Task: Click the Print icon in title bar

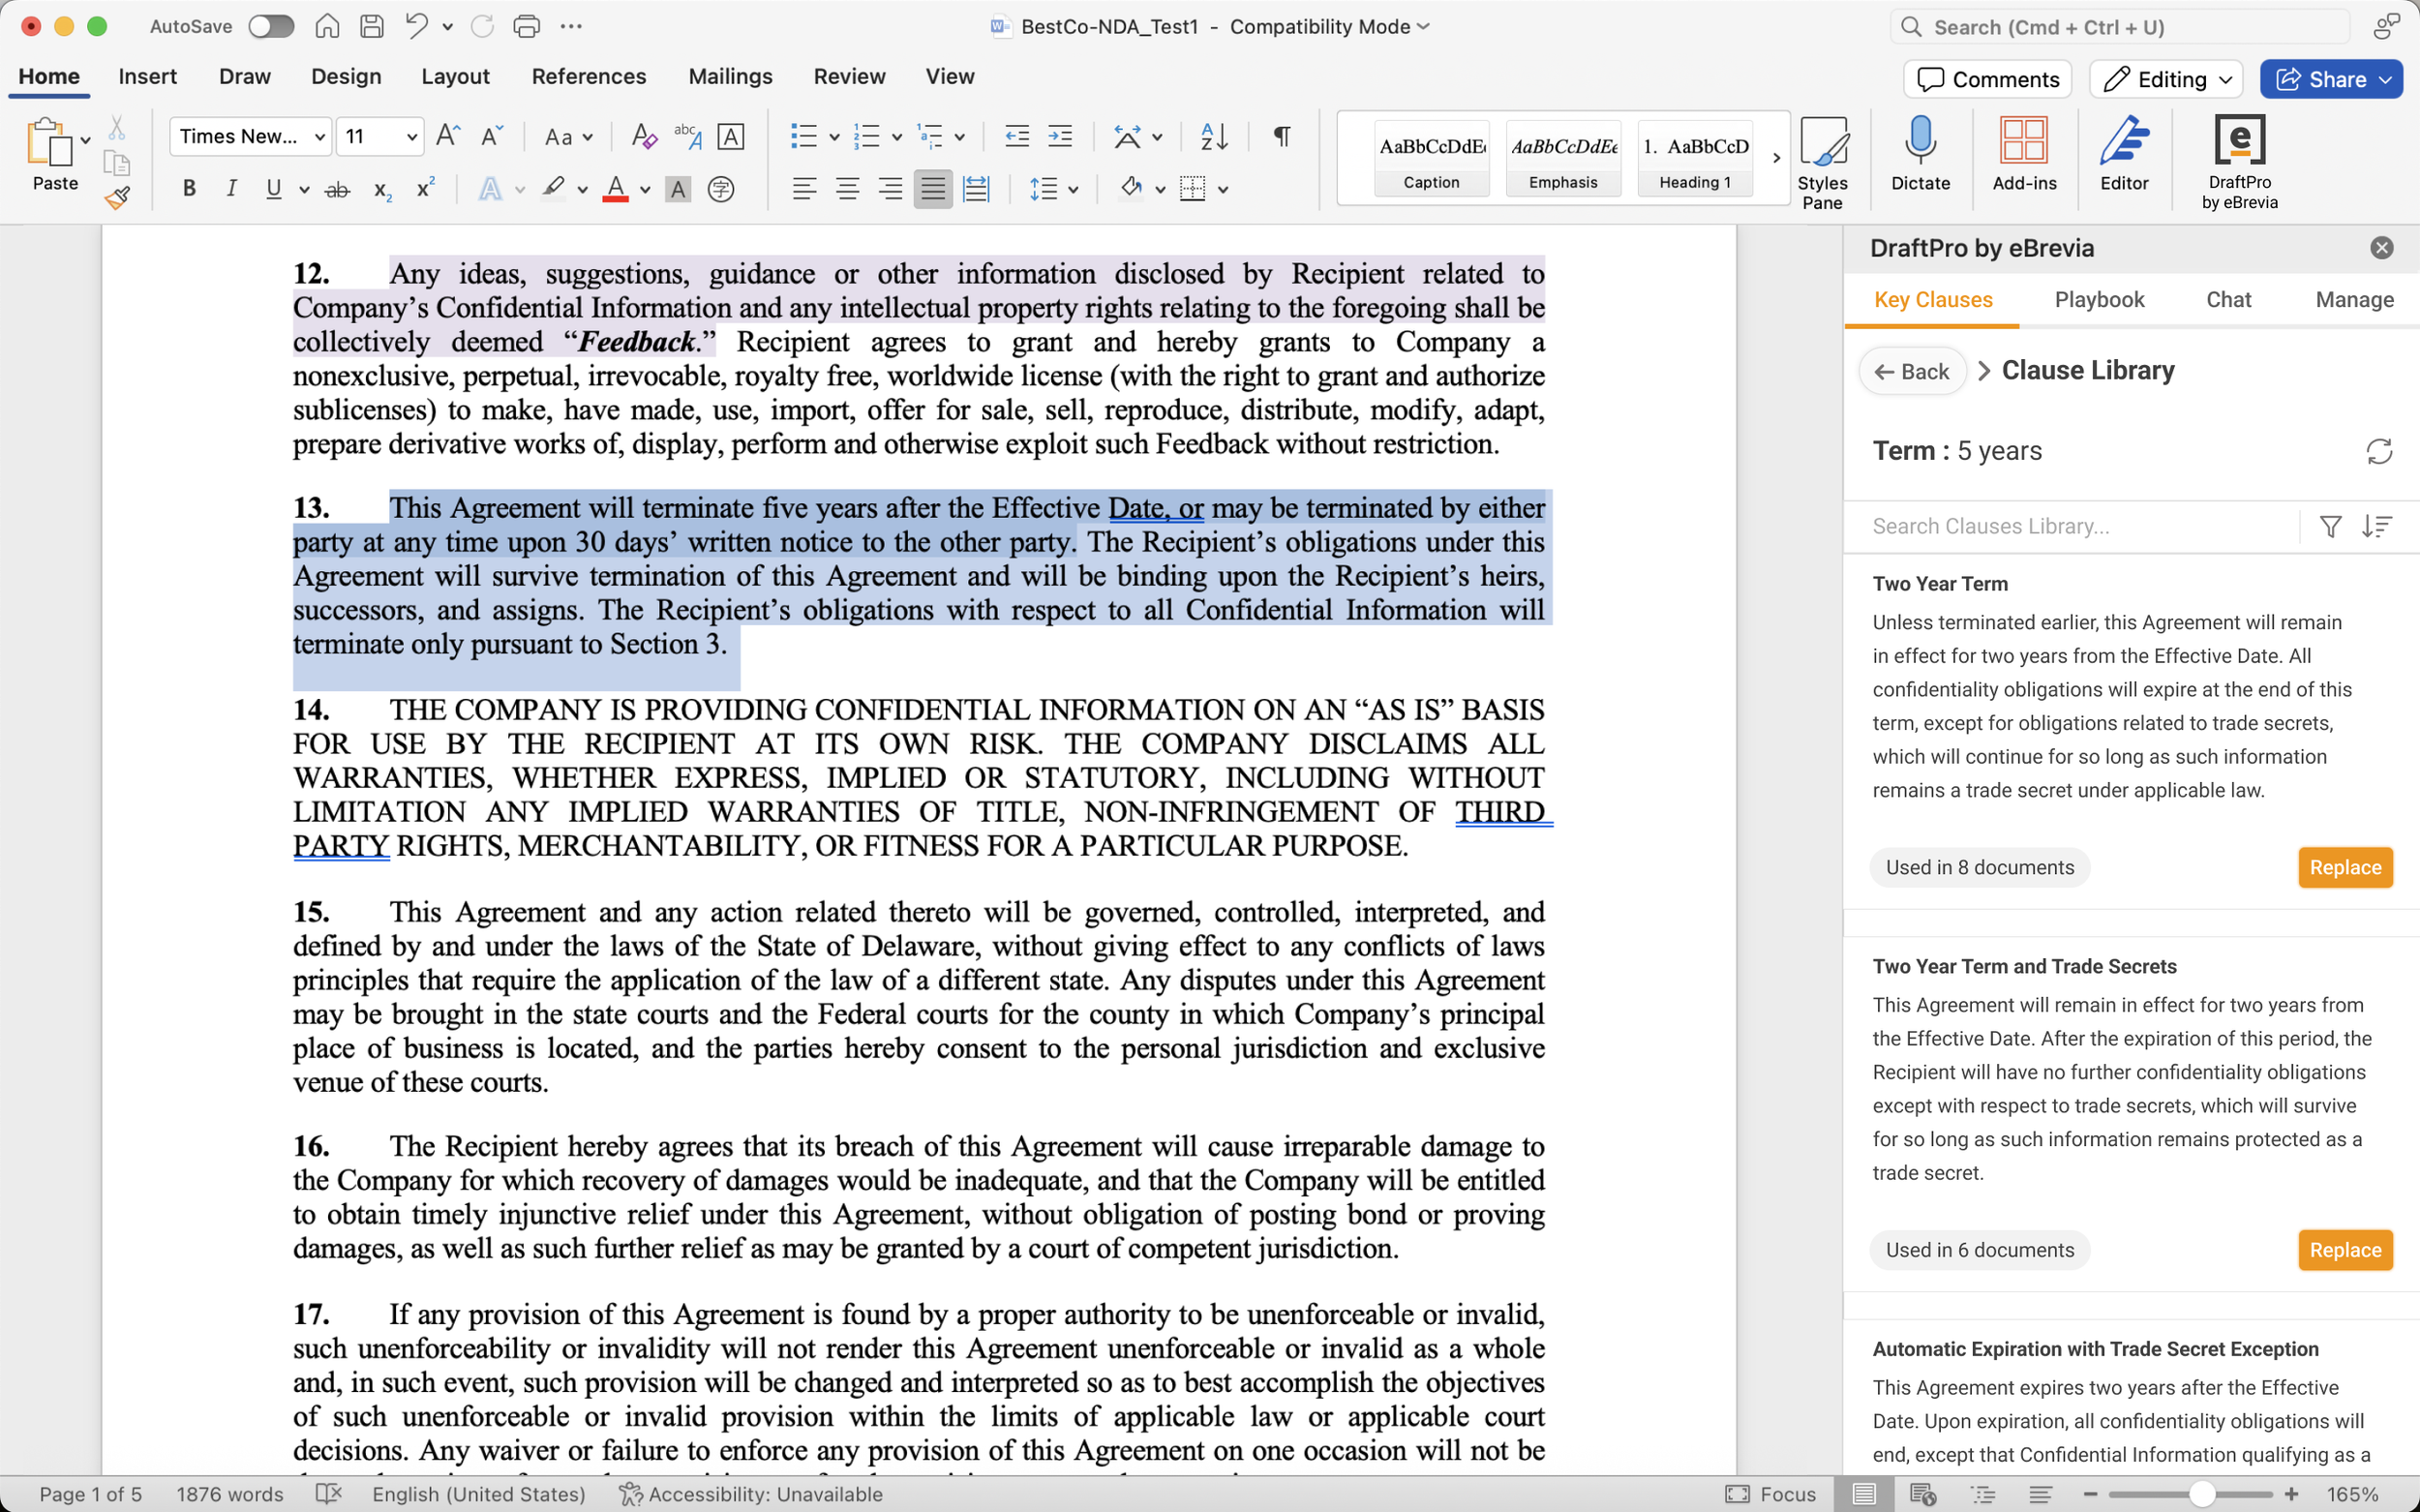Action: click(x=526, y=26)
